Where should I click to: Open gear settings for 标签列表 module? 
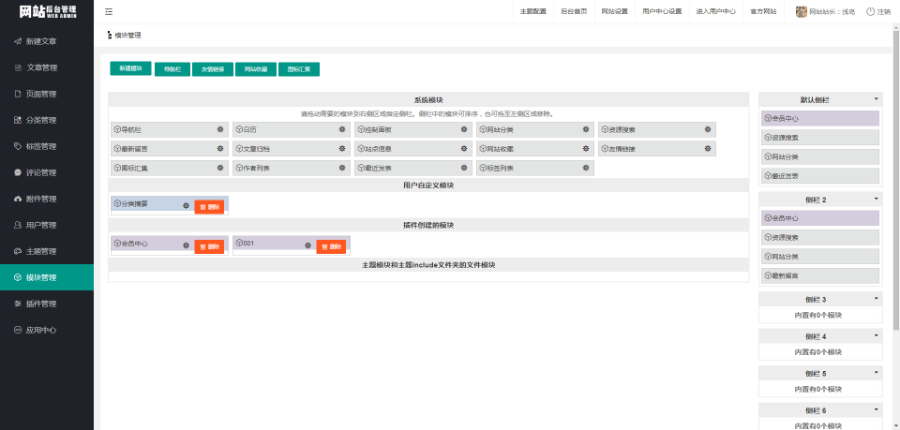[586, 167]
